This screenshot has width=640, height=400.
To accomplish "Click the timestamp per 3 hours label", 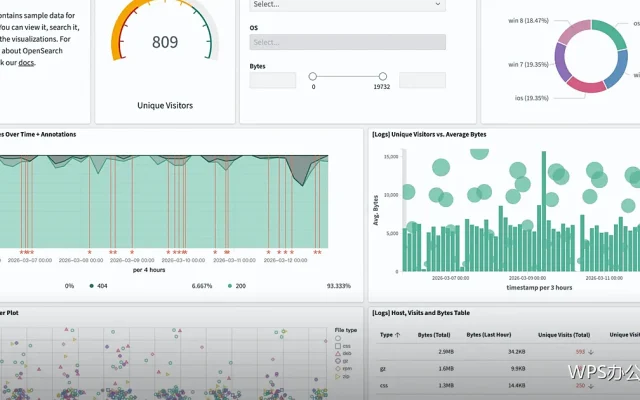I will pyautogui.click(x=539, y=287).
